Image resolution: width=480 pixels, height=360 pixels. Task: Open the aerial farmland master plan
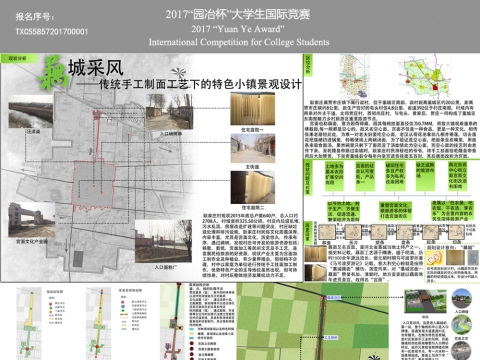(x=313, y=321)
